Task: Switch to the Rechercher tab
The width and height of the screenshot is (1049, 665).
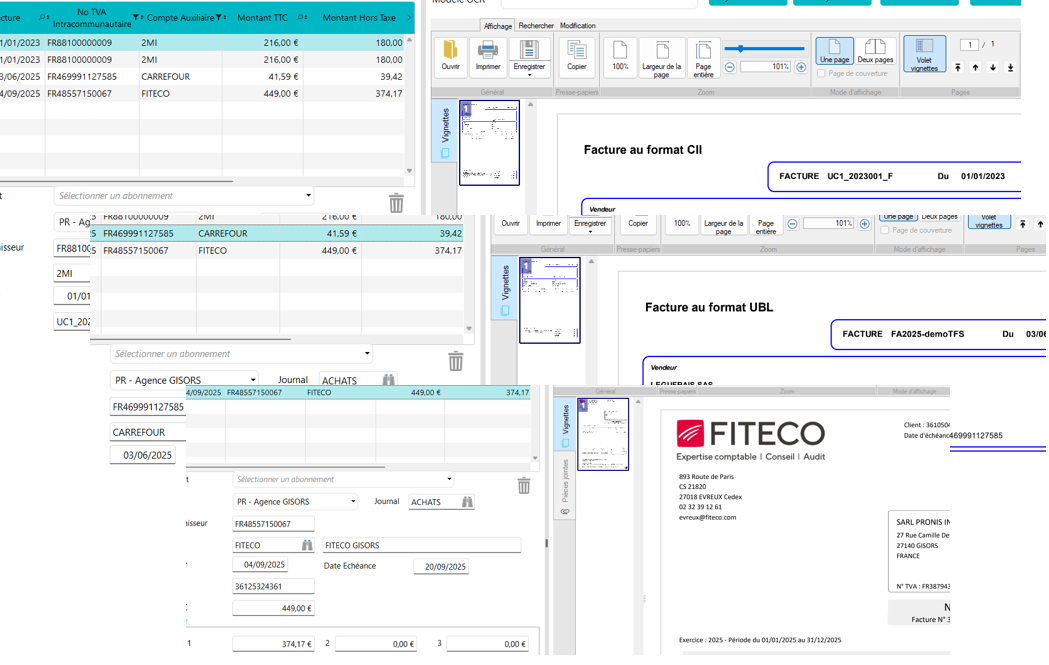Action: (536, 26)
